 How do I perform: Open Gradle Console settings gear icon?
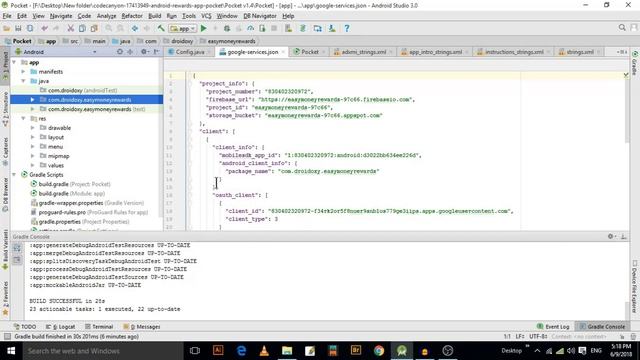tap(611, 236)
